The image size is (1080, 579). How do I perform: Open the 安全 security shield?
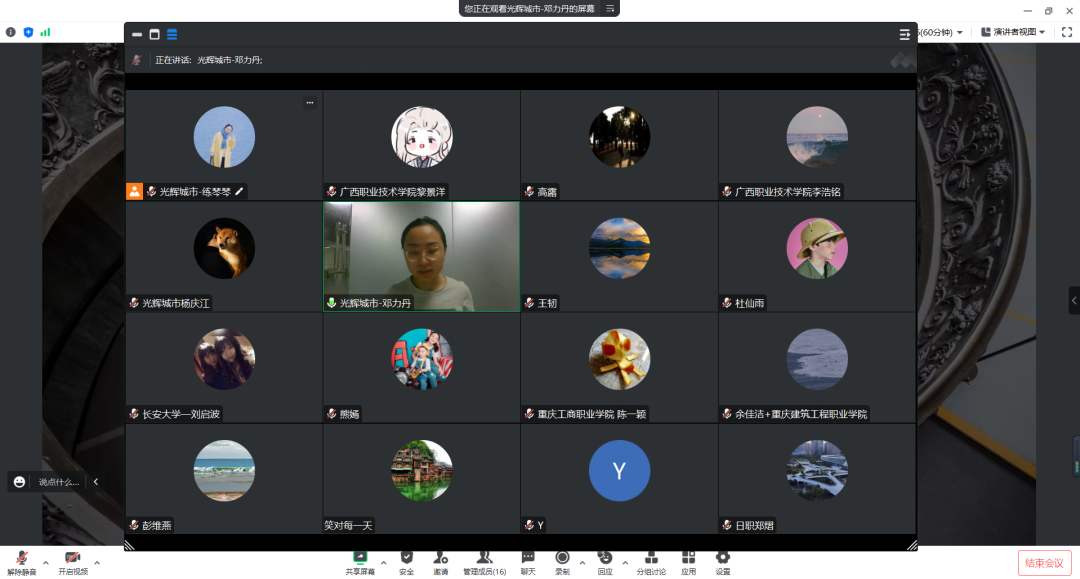coord(406,562)
